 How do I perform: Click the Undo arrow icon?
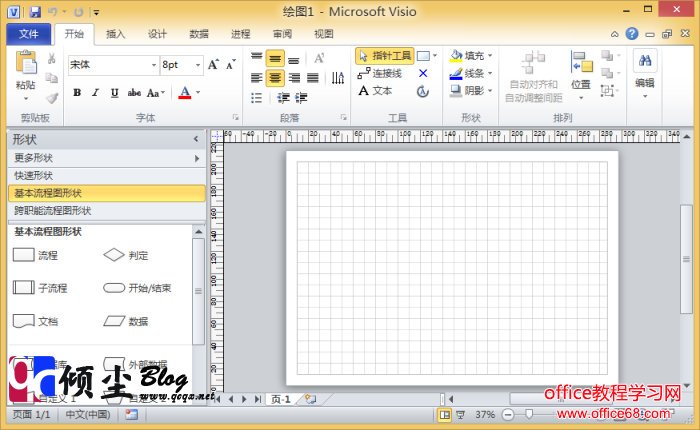point(53,12)
